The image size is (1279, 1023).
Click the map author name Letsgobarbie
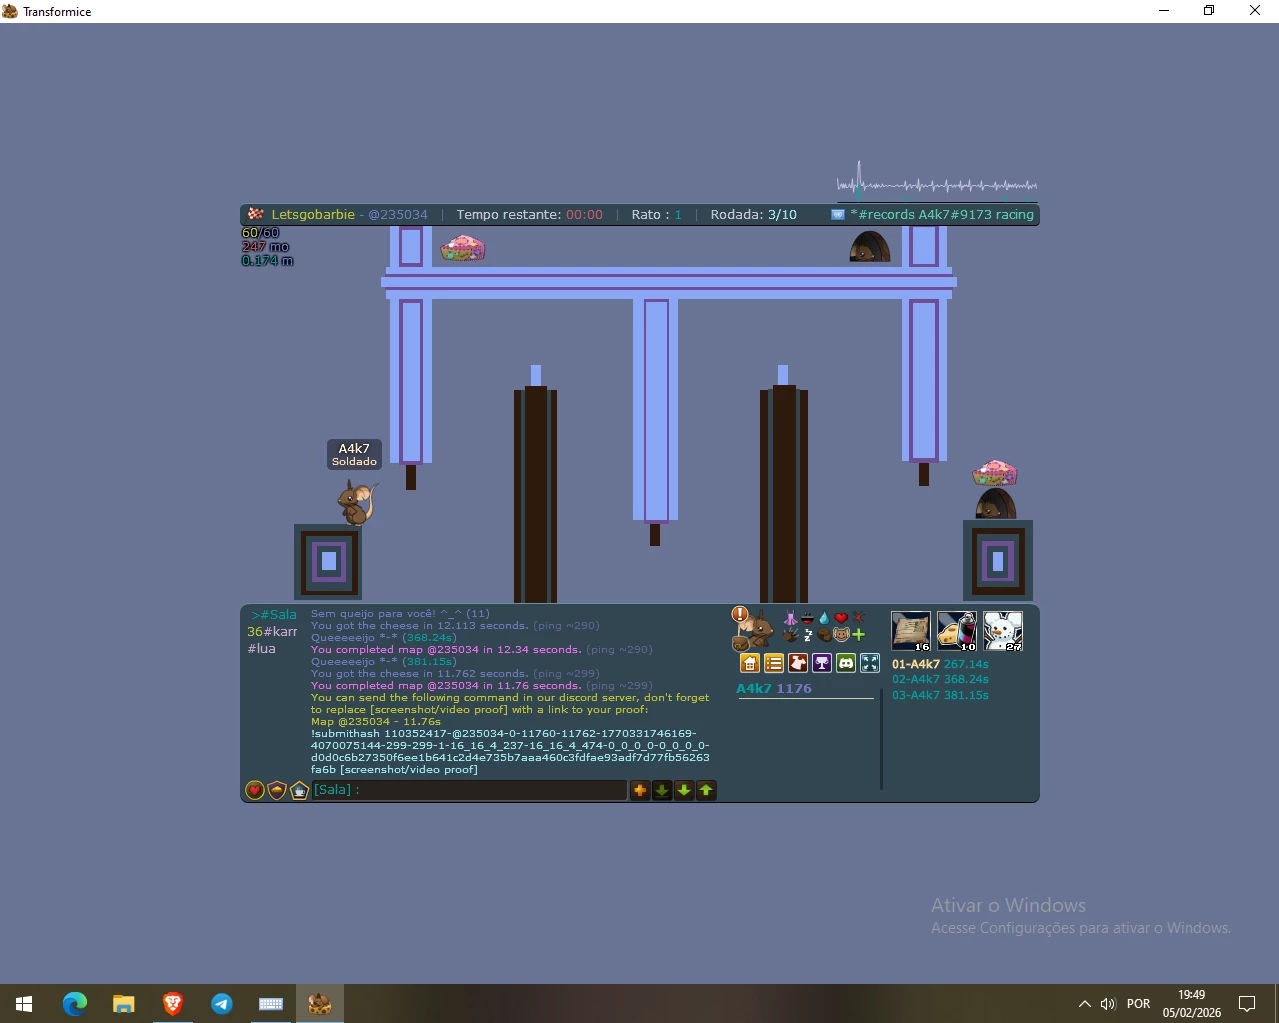pos(313,215)
